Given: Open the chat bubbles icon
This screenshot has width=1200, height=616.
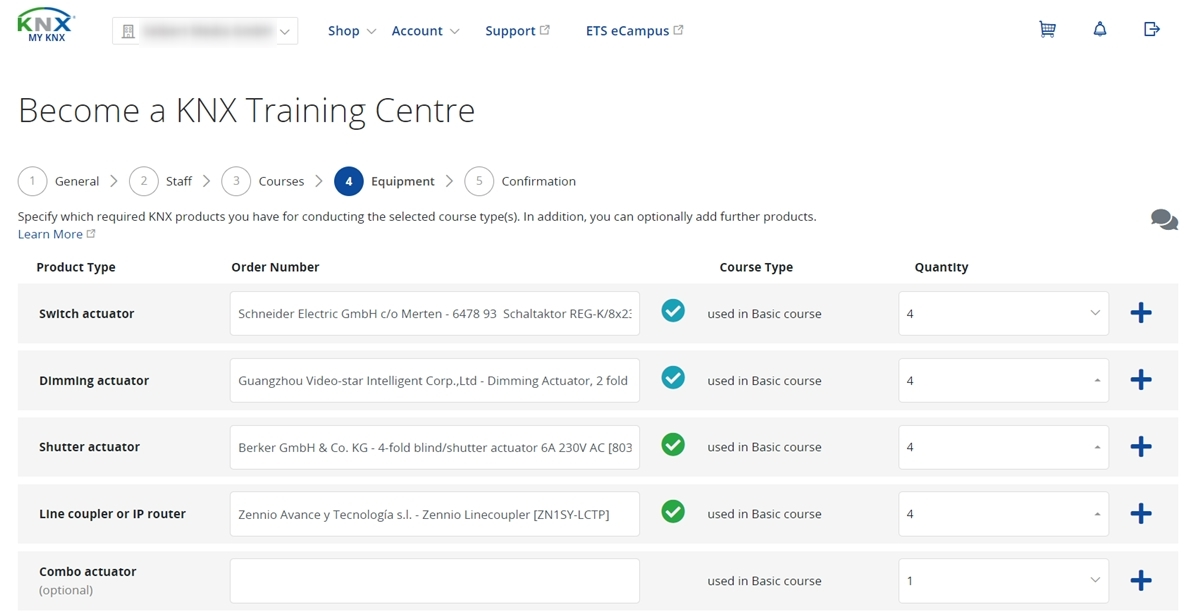Looking at the screenshot, I should coord(1164,220).
